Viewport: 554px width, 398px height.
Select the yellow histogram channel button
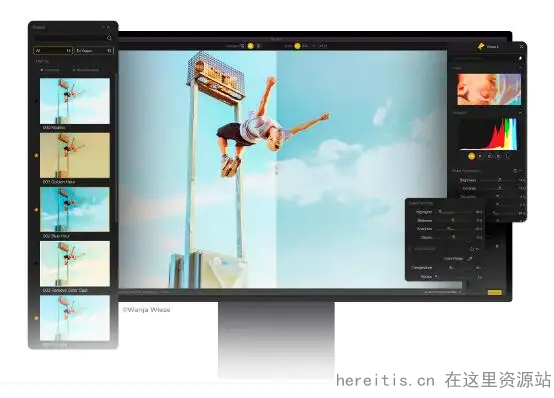pyautogui.click(x=471, y=156)
